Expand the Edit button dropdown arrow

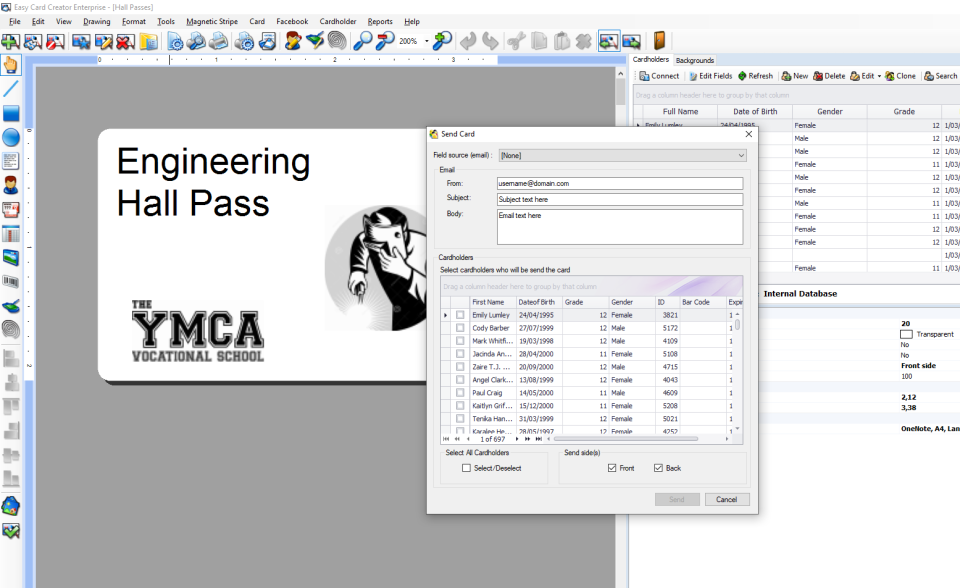[x=878, y=75]
